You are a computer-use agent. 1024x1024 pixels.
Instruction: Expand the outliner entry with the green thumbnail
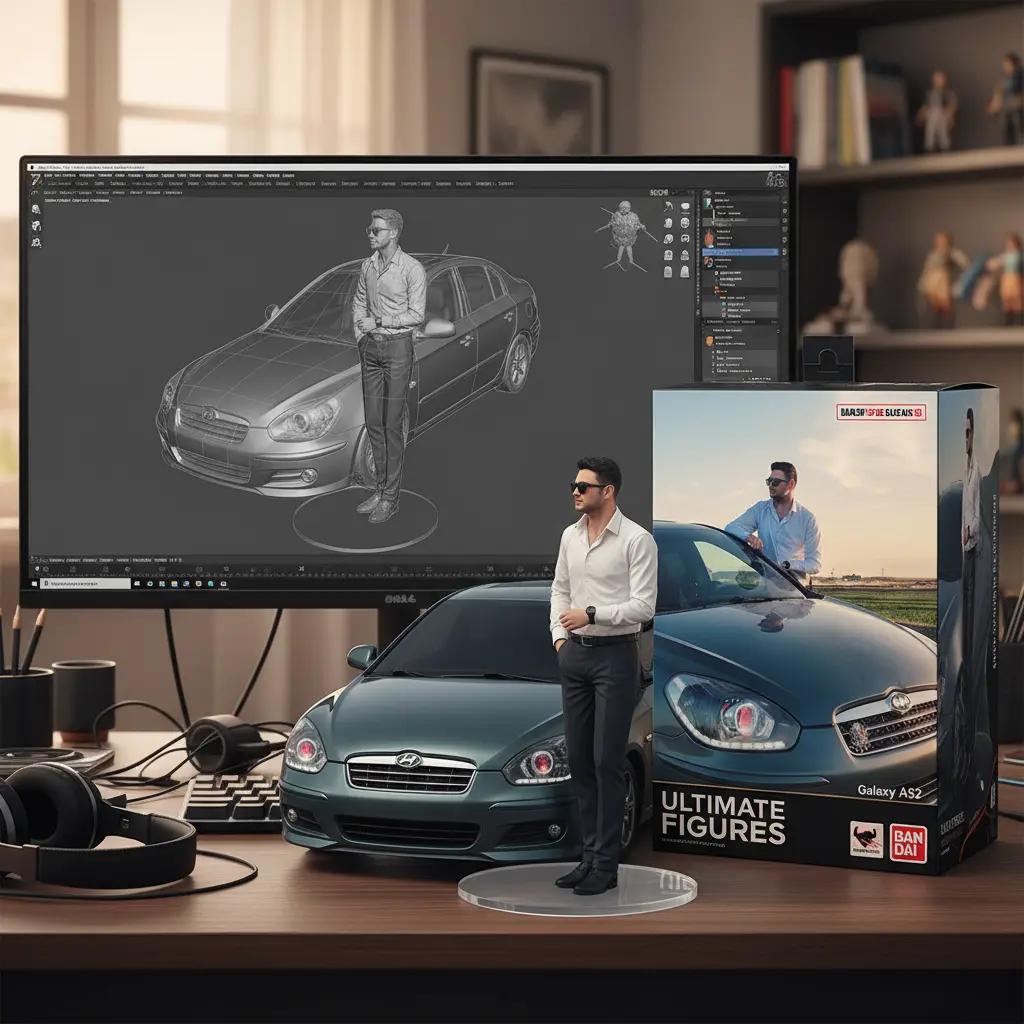707,203
